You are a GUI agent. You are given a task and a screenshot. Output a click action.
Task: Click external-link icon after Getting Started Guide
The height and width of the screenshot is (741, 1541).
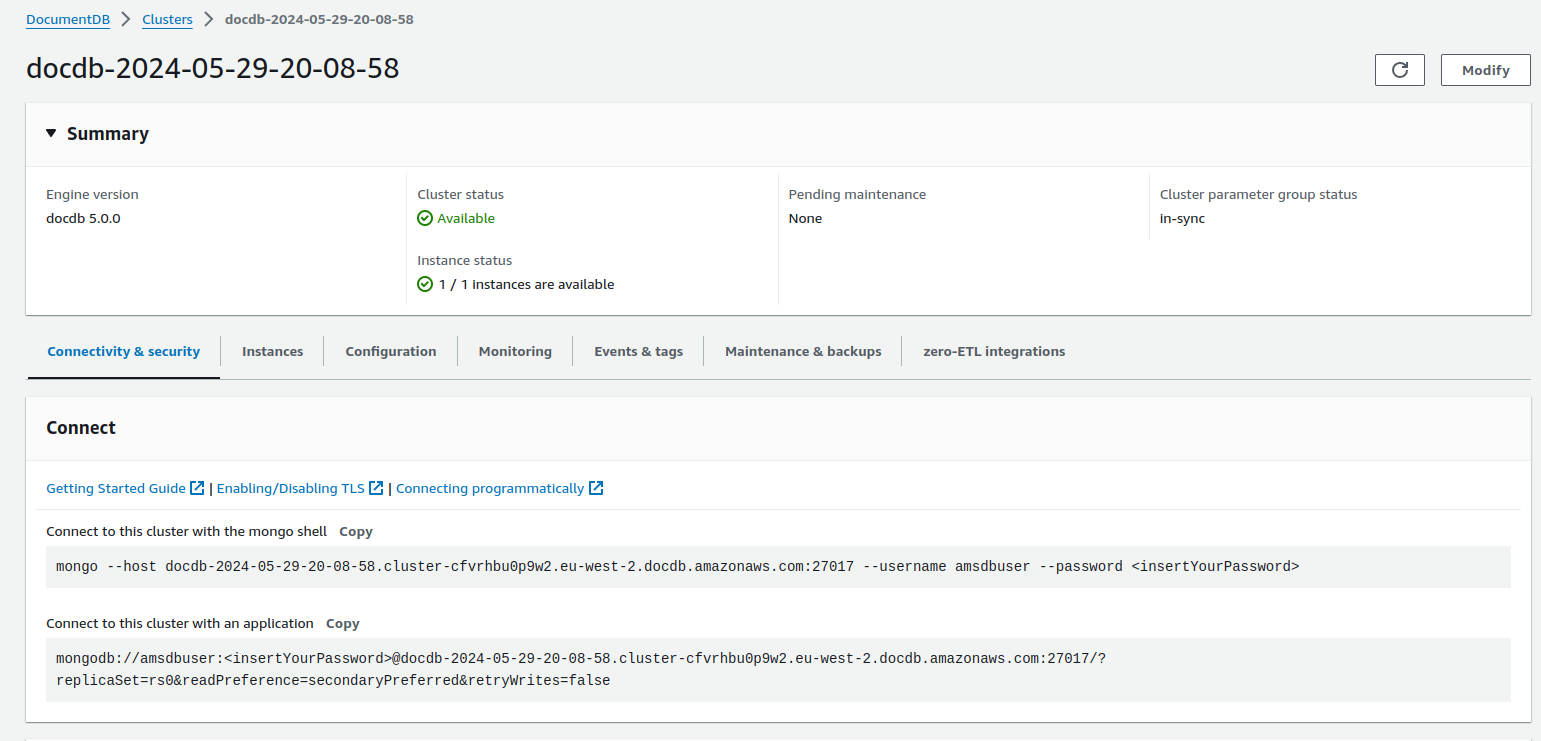click(x=197, y=488)
